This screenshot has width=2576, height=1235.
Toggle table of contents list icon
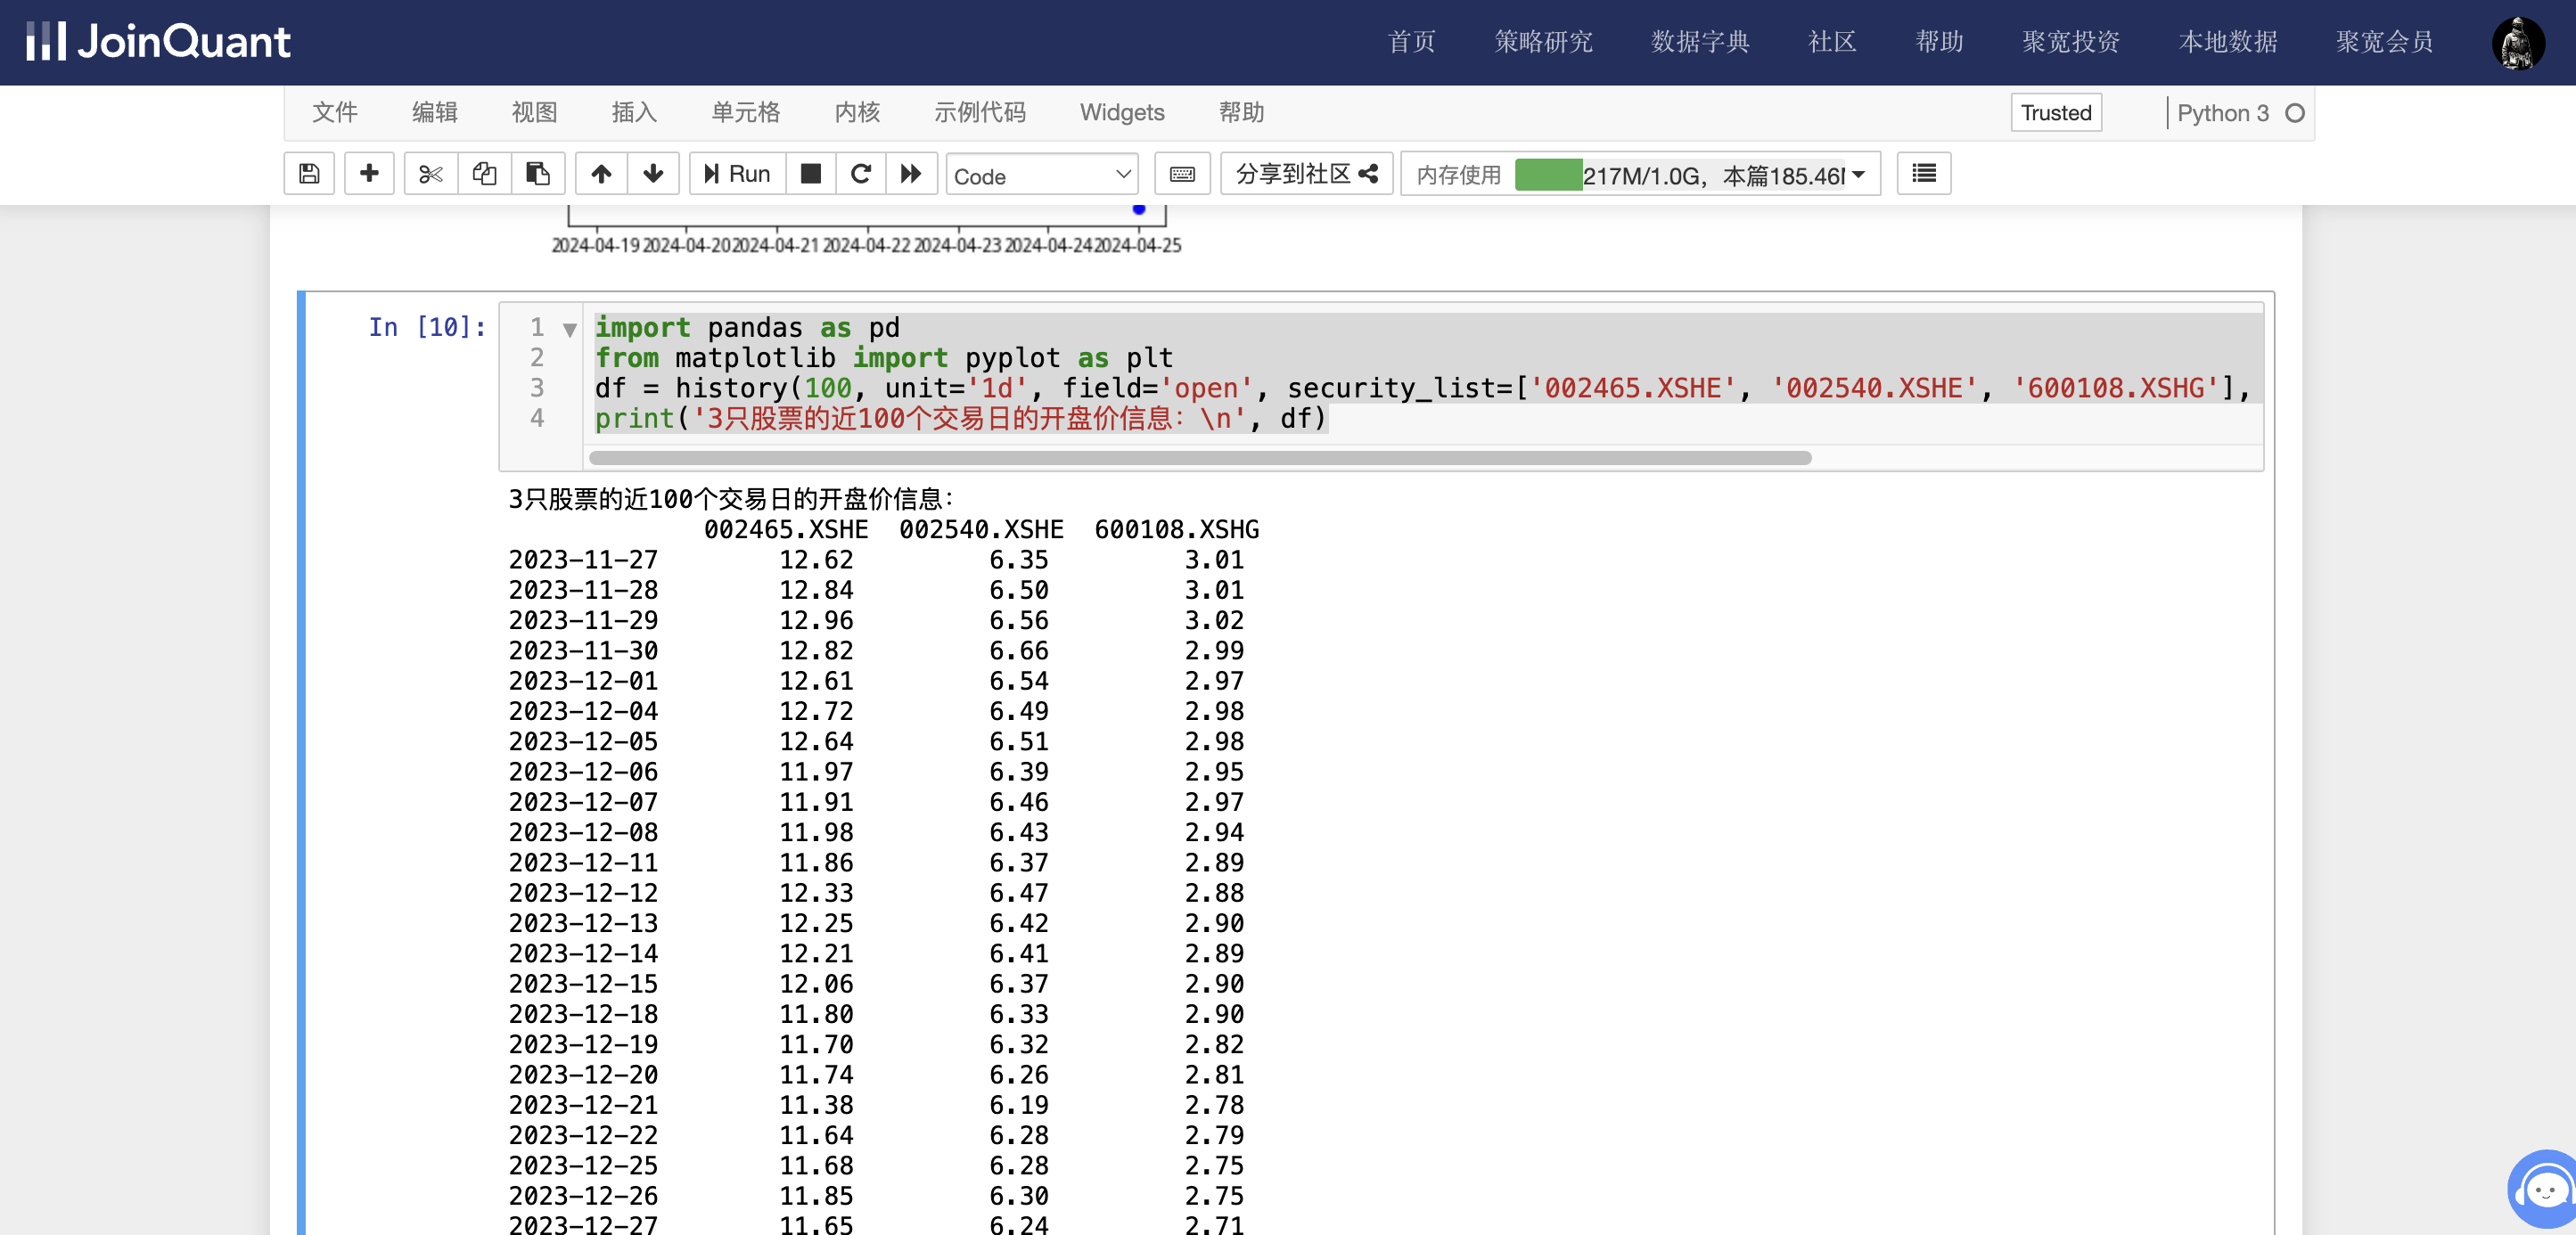[x=1923, y=174]
